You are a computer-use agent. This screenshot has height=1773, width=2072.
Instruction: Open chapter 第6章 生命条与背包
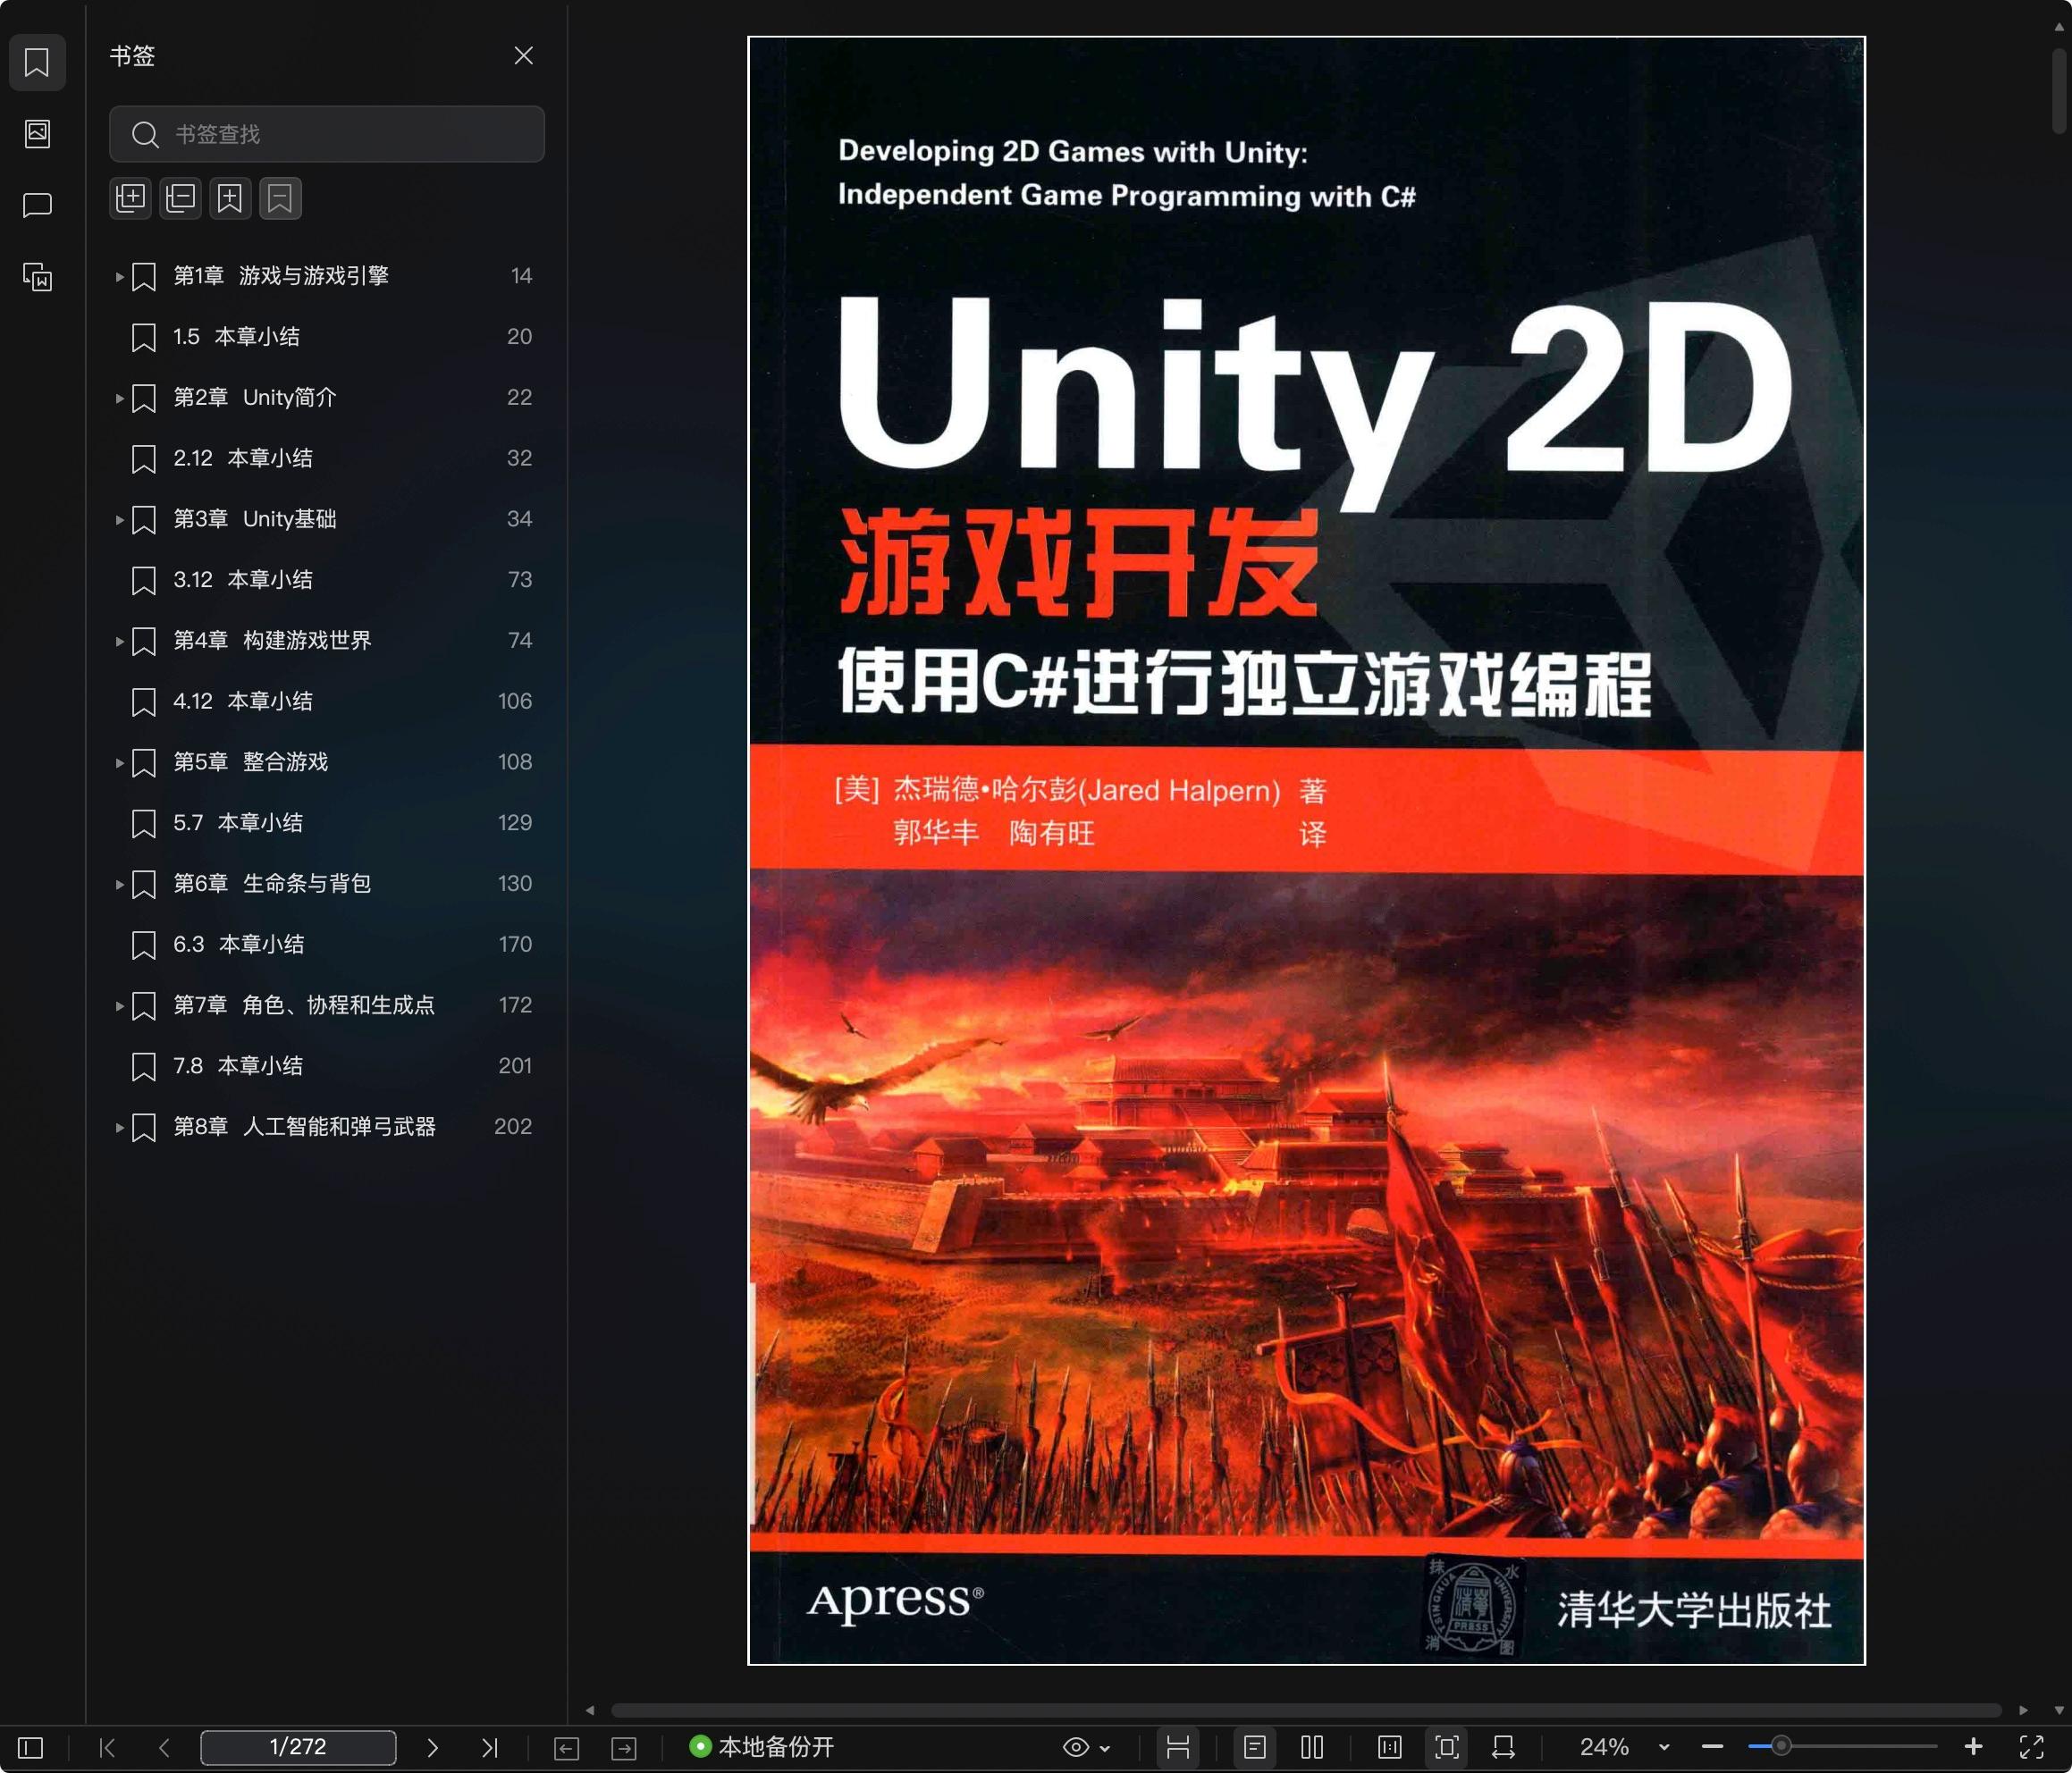(x=327, y=884)
